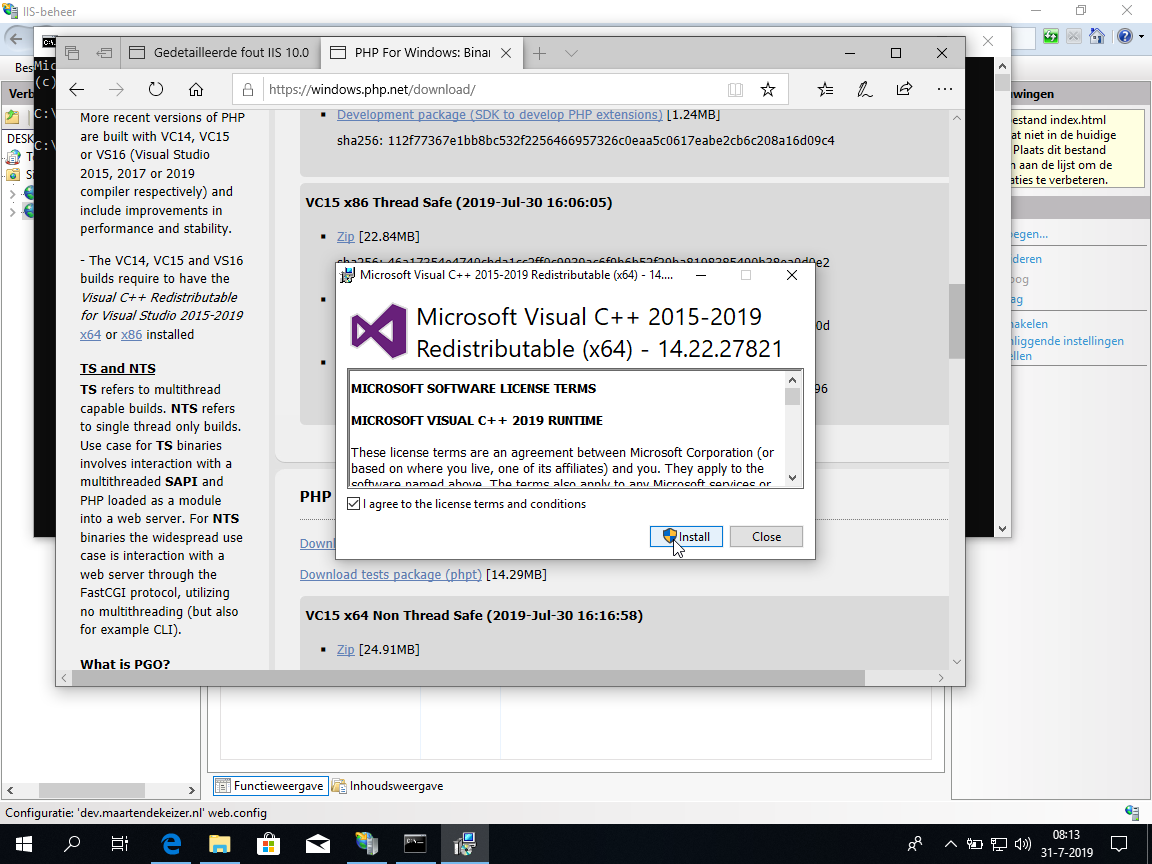Open IIS help icon in the toolbar
The height and width of the screenshot is (864, 1152).
[x=1124, y=36]
